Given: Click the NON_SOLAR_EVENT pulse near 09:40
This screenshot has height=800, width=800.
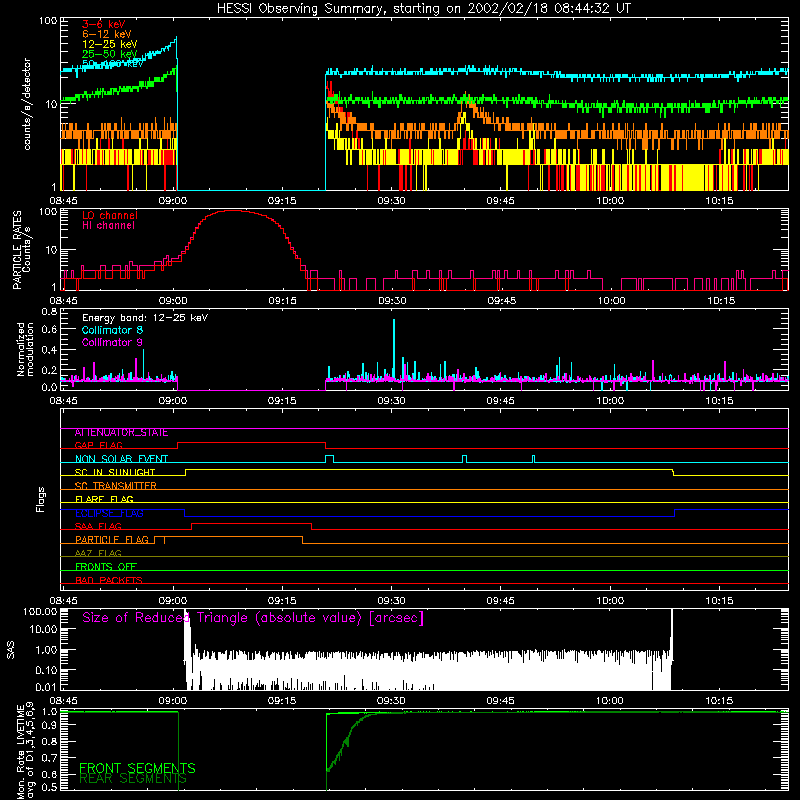Looking at the screenshot, I should click(464, 459).
